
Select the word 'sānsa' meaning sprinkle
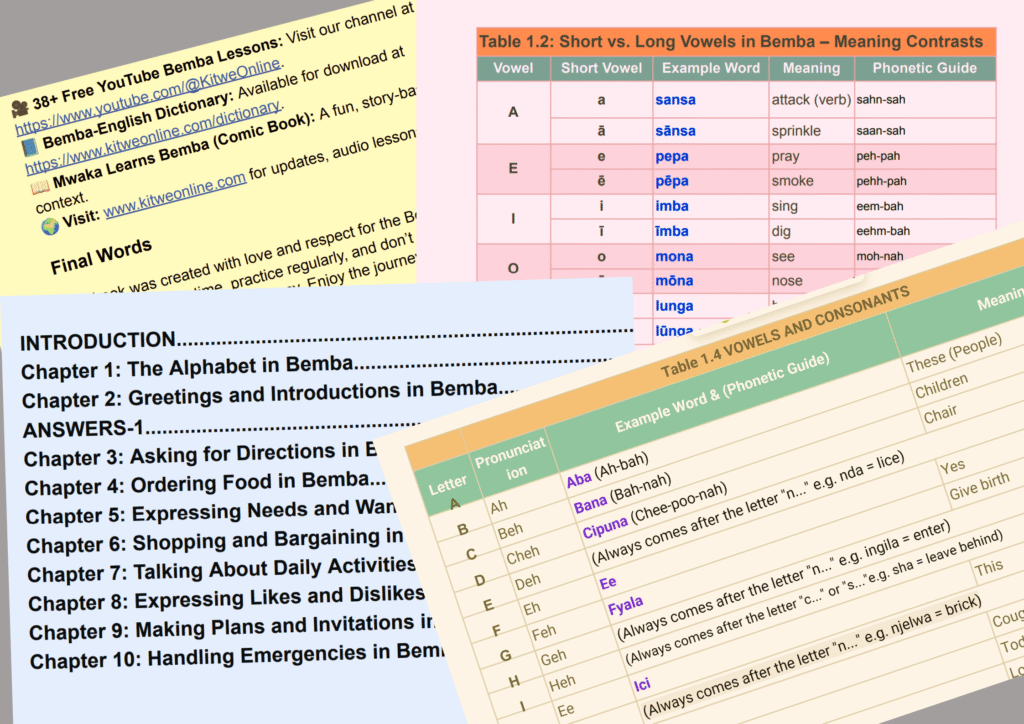click(x=675, y=131)
